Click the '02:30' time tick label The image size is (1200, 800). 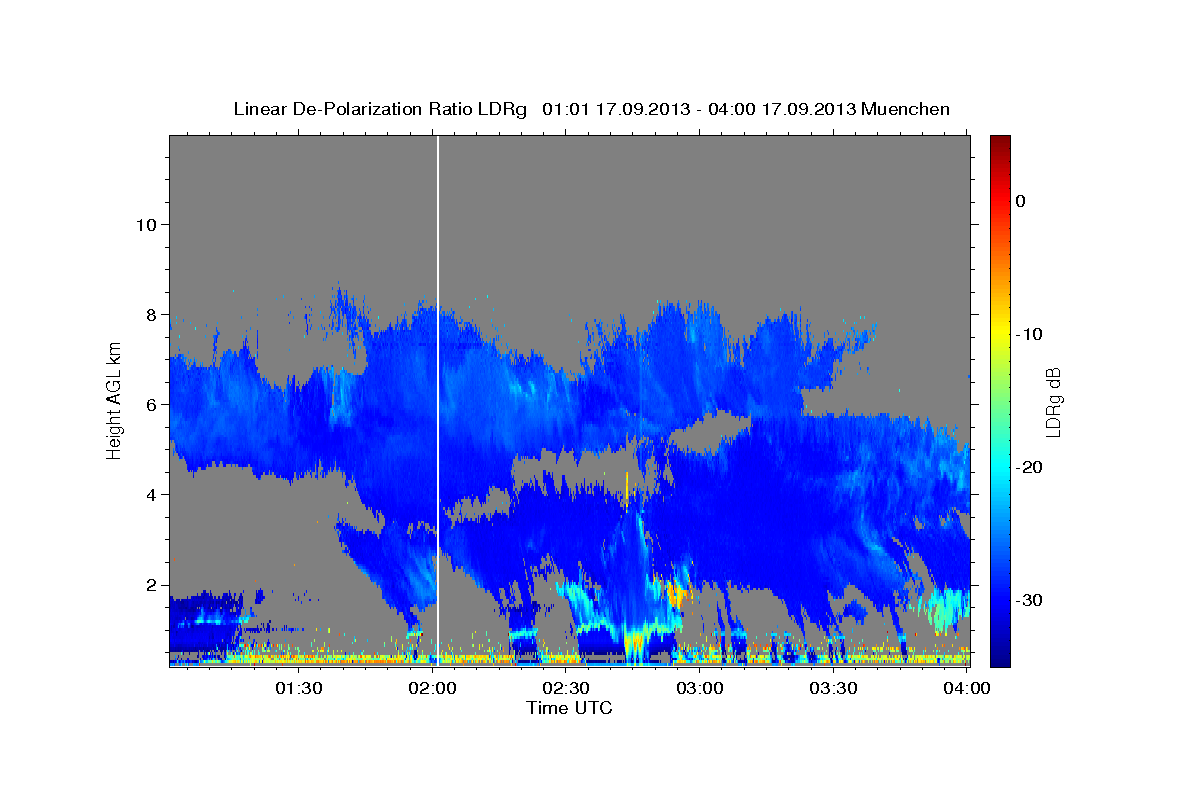pos(566,688)
